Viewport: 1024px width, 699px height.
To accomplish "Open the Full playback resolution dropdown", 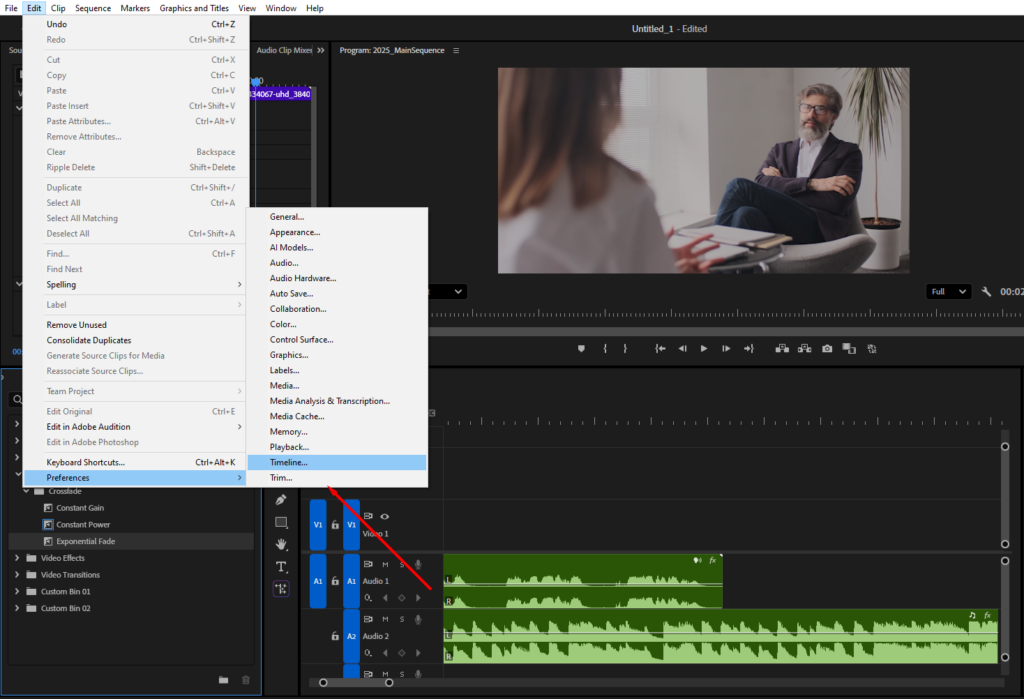I will click(x=948, y=291).
